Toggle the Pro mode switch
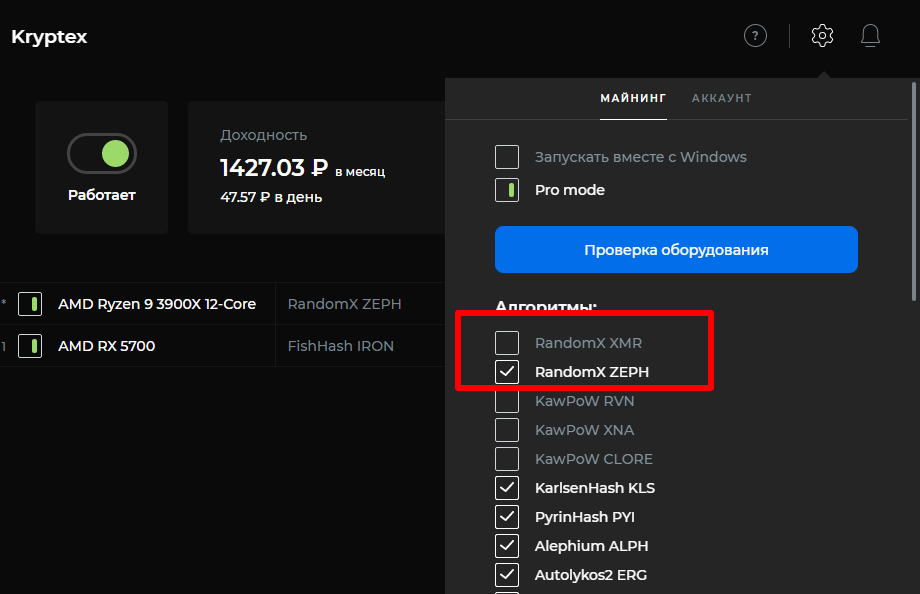The height and width of the screenshot is (594, 920). 507,190
